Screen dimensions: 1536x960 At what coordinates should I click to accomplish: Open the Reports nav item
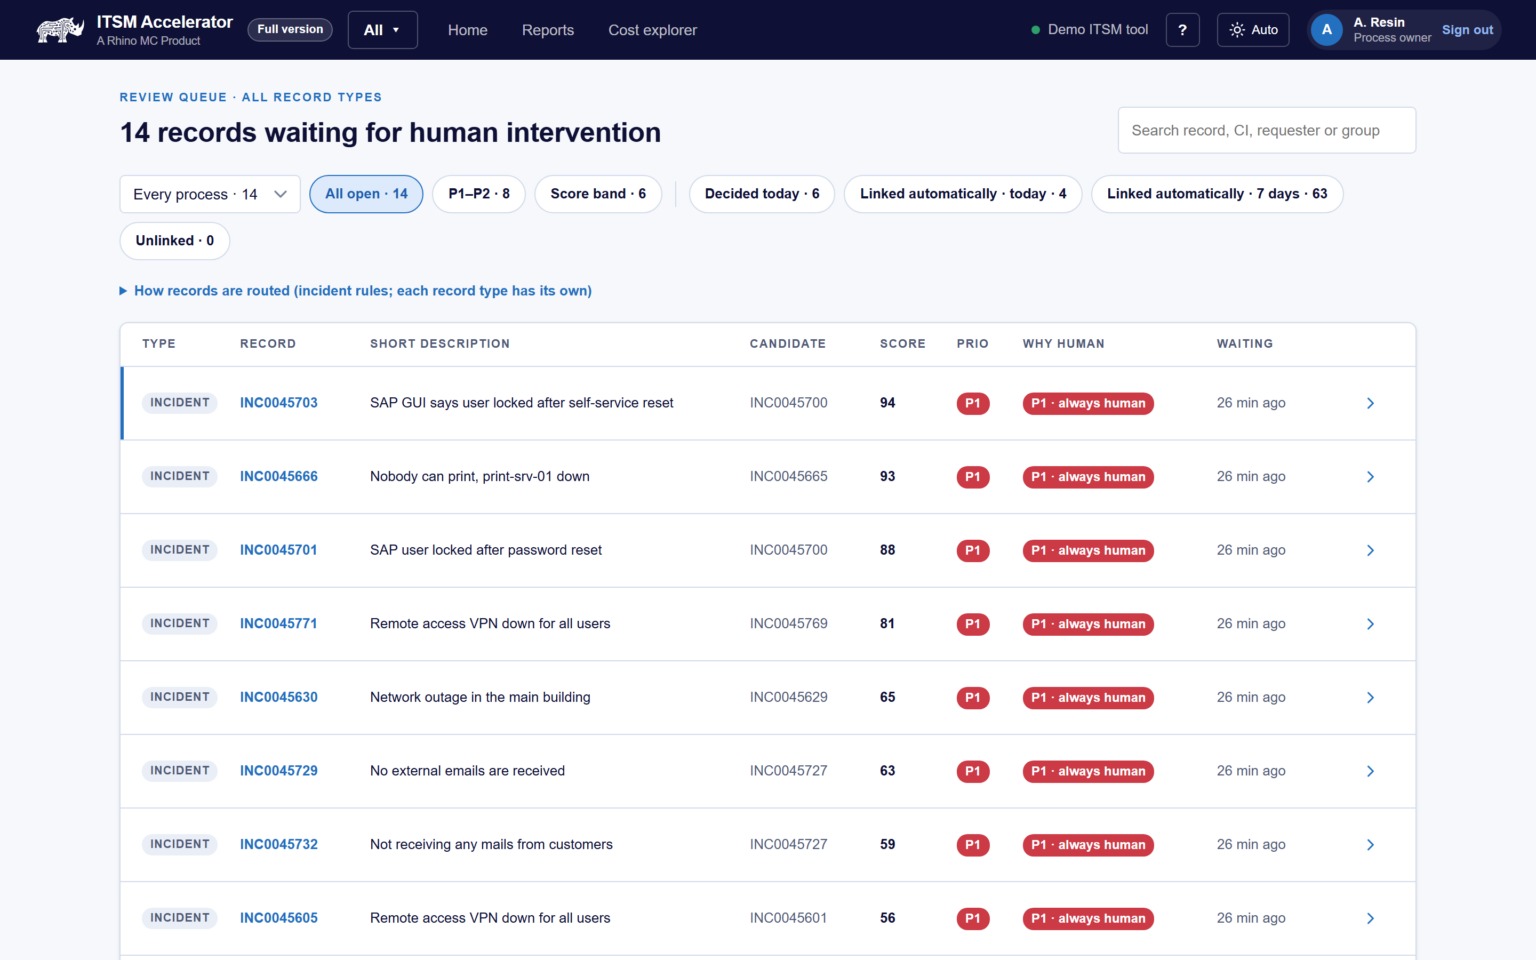(x=548, y=30)
